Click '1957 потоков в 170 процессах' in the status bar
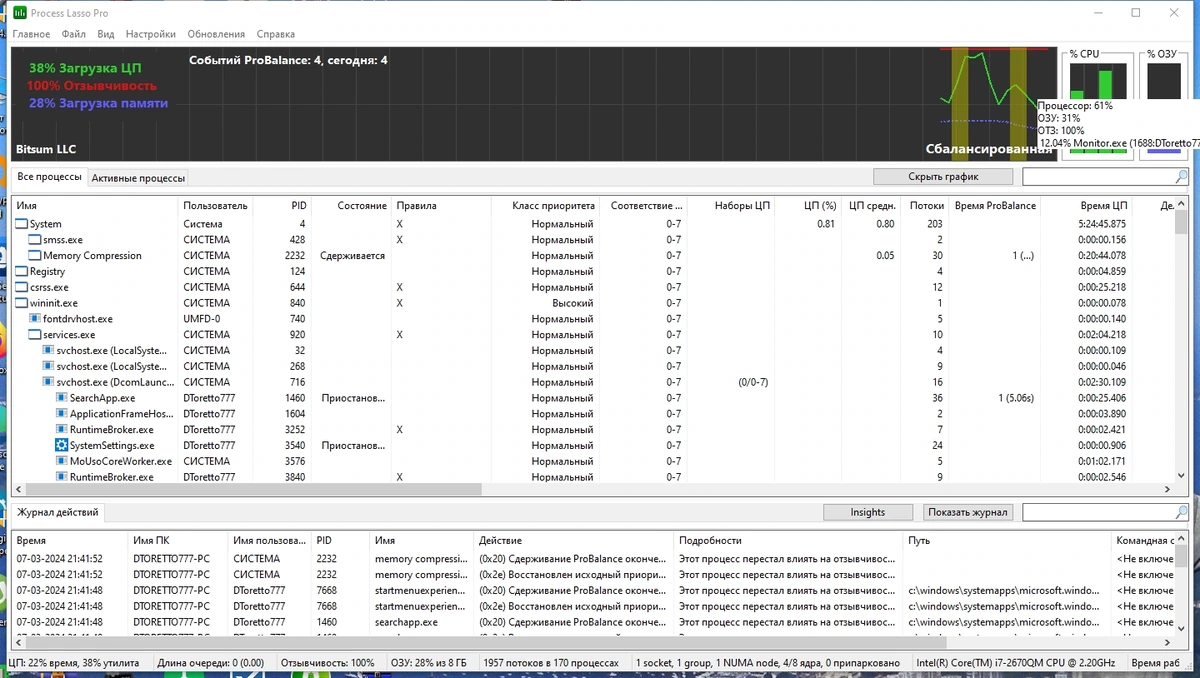 pos(553,662)
